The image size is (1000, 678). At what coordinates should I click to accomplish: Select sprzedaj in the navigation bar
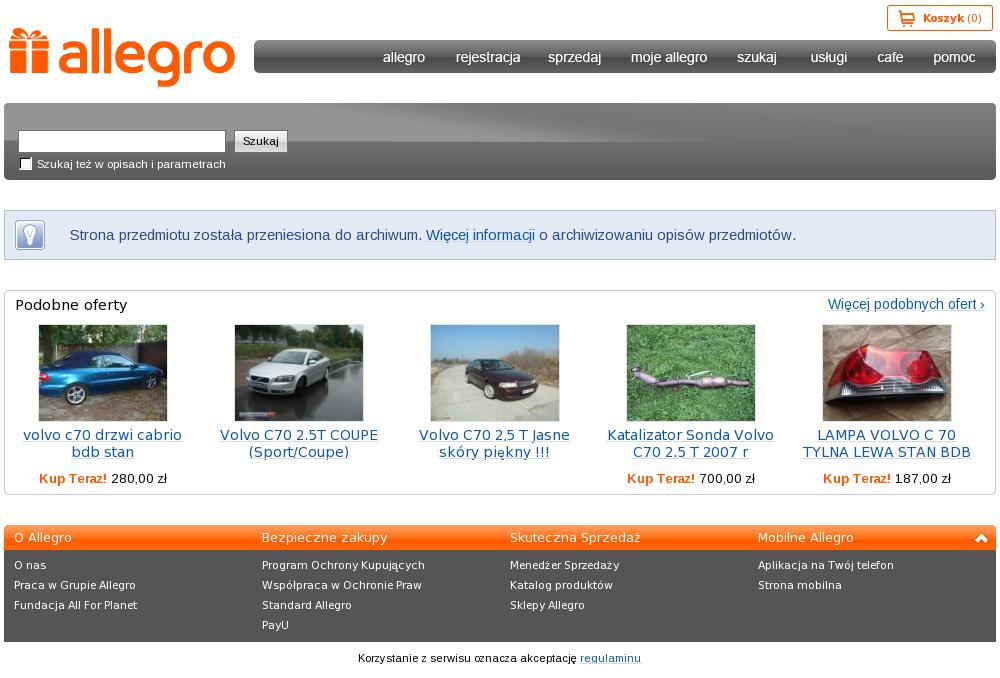[x=574, y=57]
